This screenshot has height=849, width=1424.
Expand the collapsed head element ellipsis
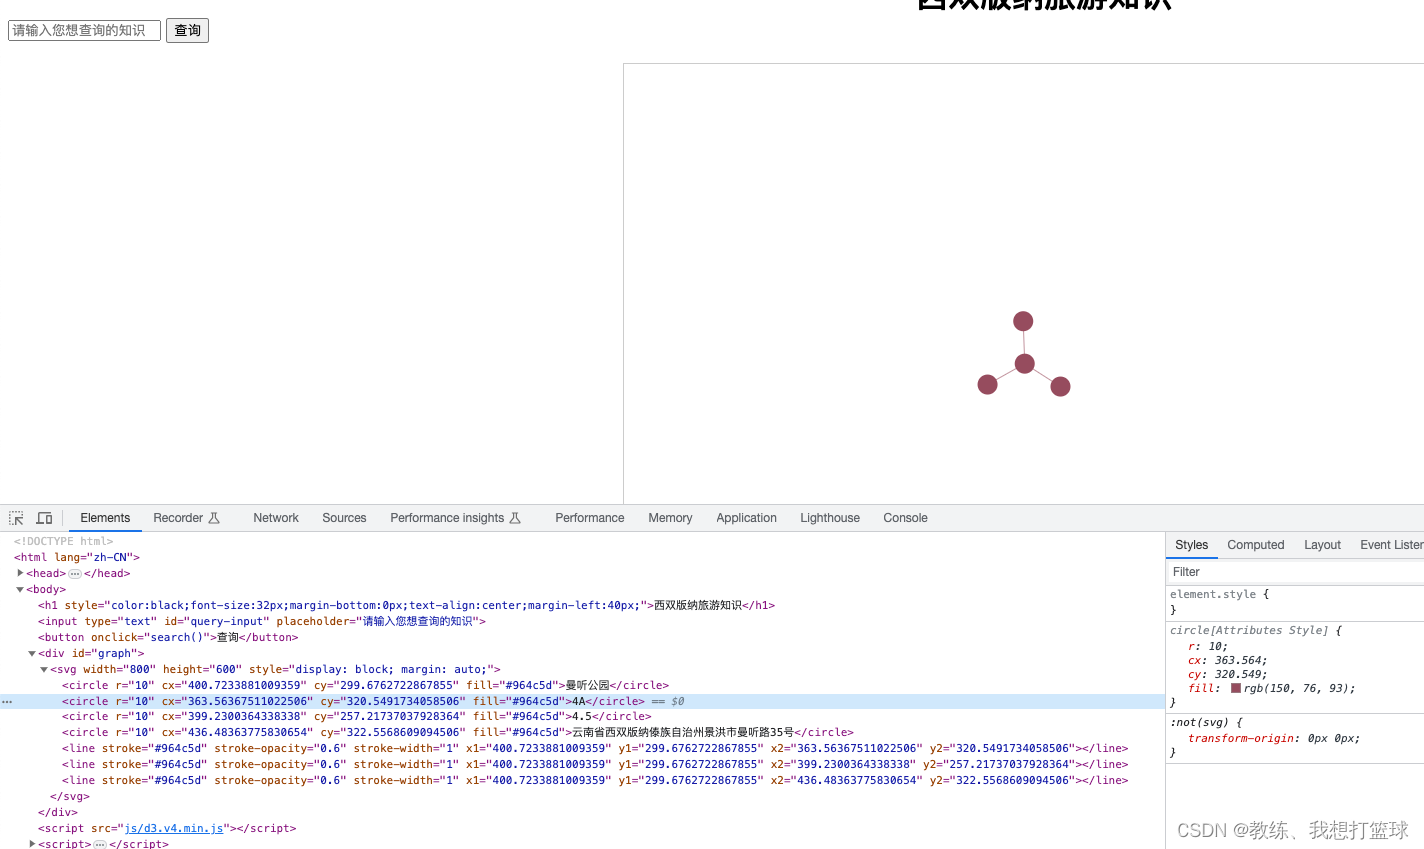tap(75, 574)
